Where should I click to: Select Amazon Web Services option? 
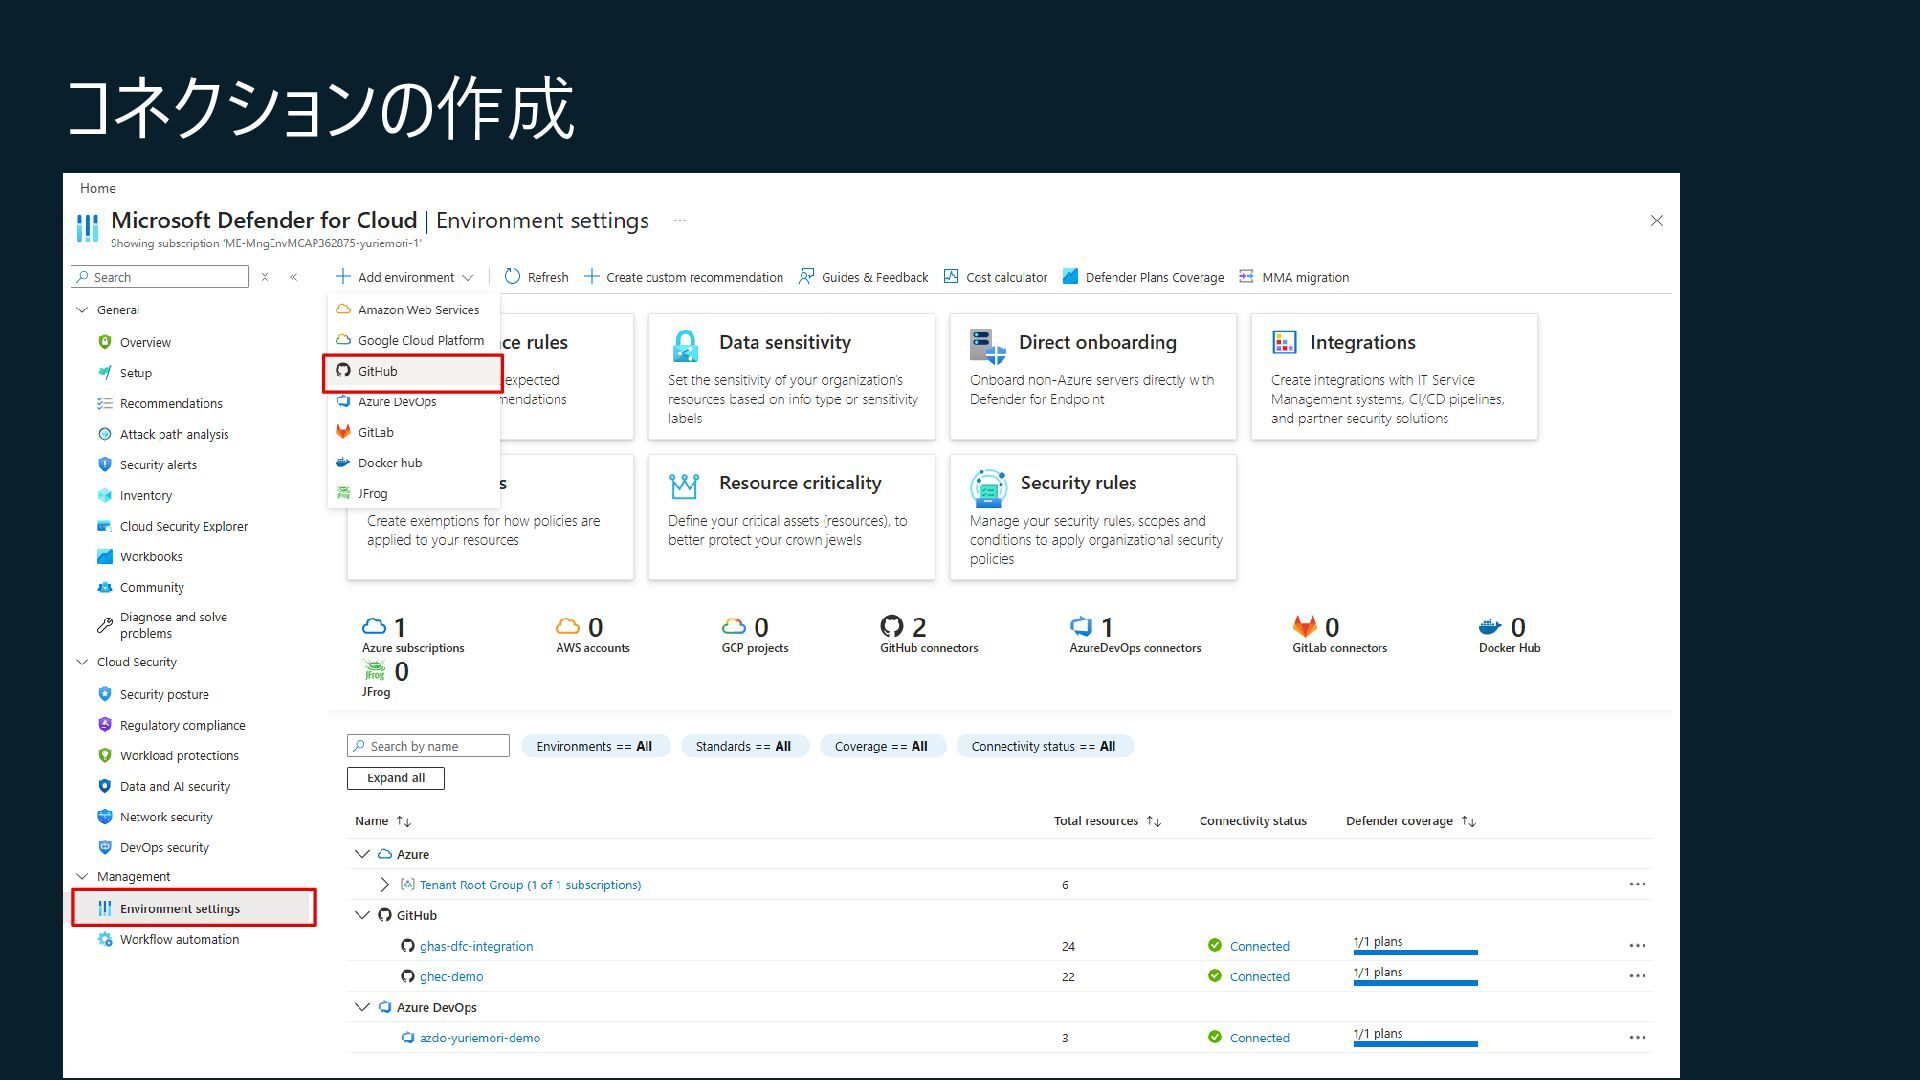pos(418,310)
